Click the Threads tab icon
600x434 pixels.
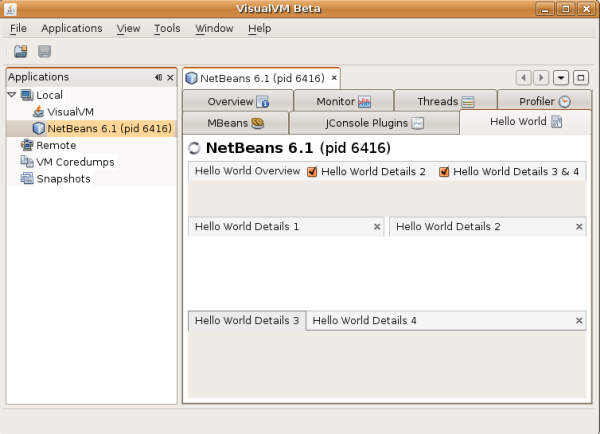[468, 102]
